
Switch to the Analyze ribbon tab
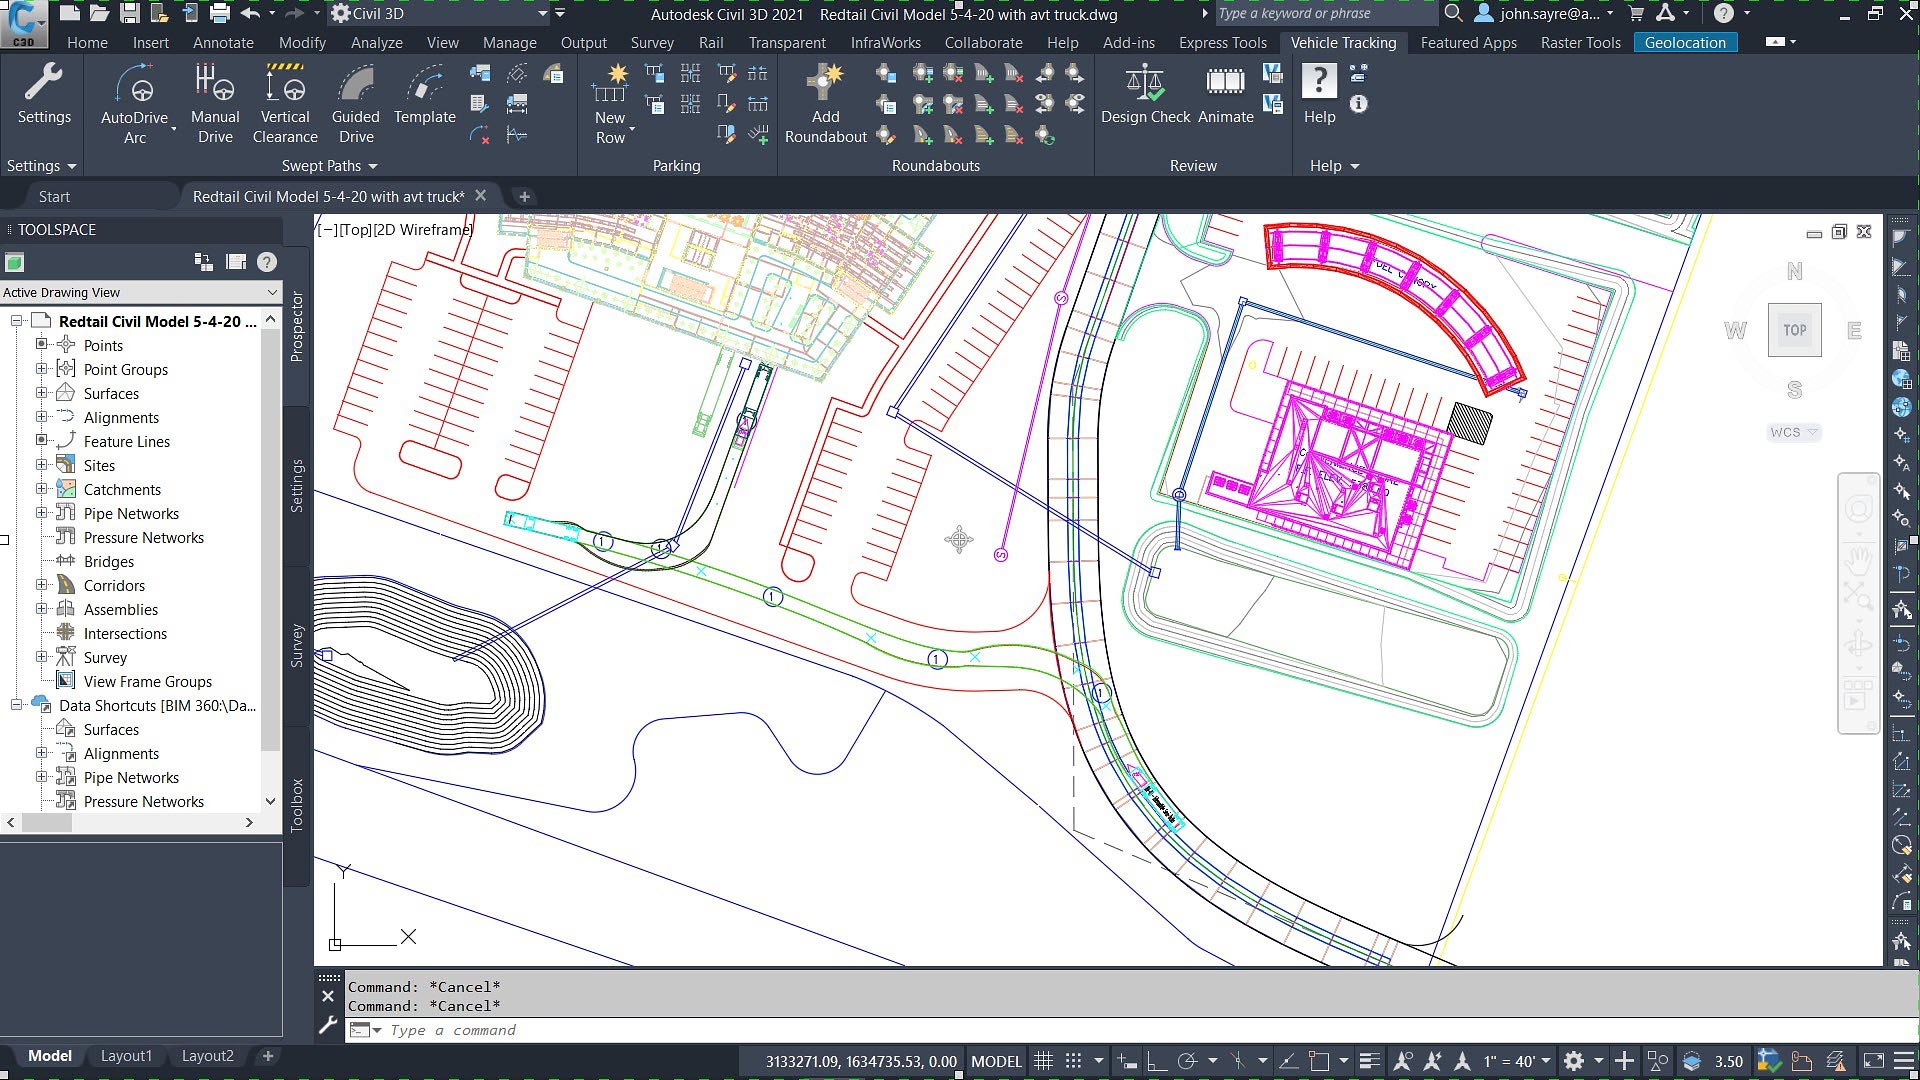pos(376,43)
